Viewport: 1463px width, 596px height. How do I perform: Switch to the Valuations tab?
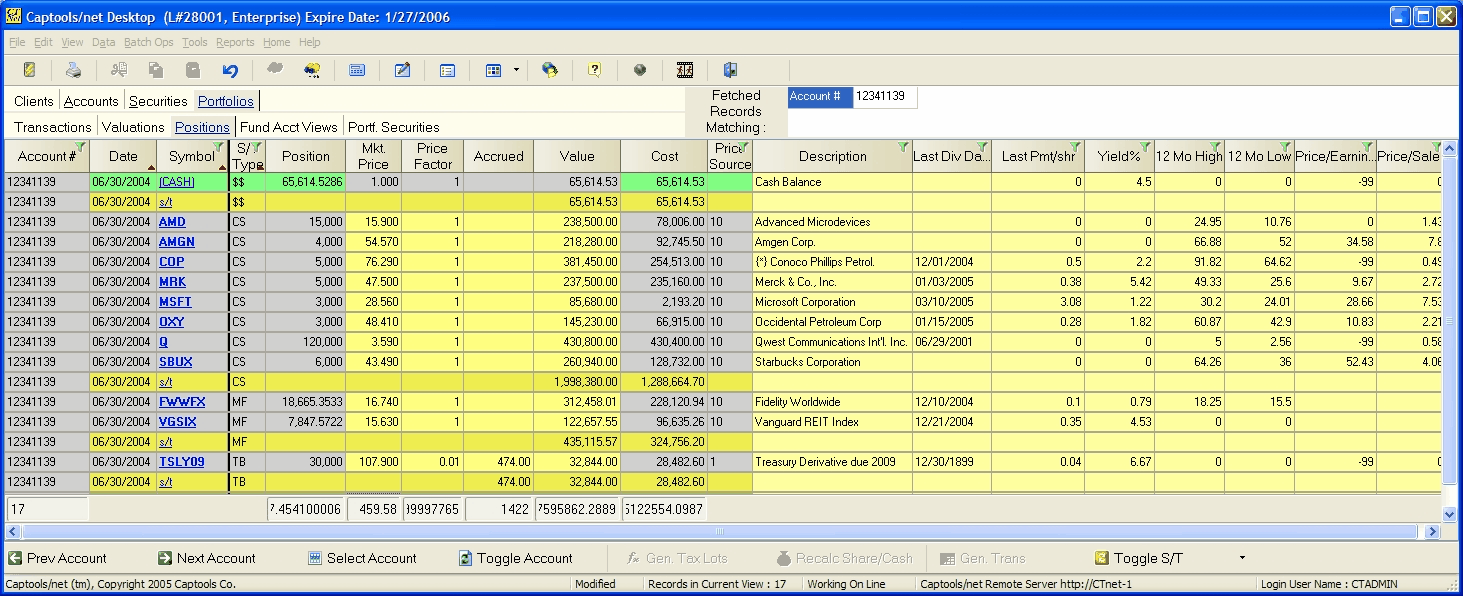click(133, 127)
